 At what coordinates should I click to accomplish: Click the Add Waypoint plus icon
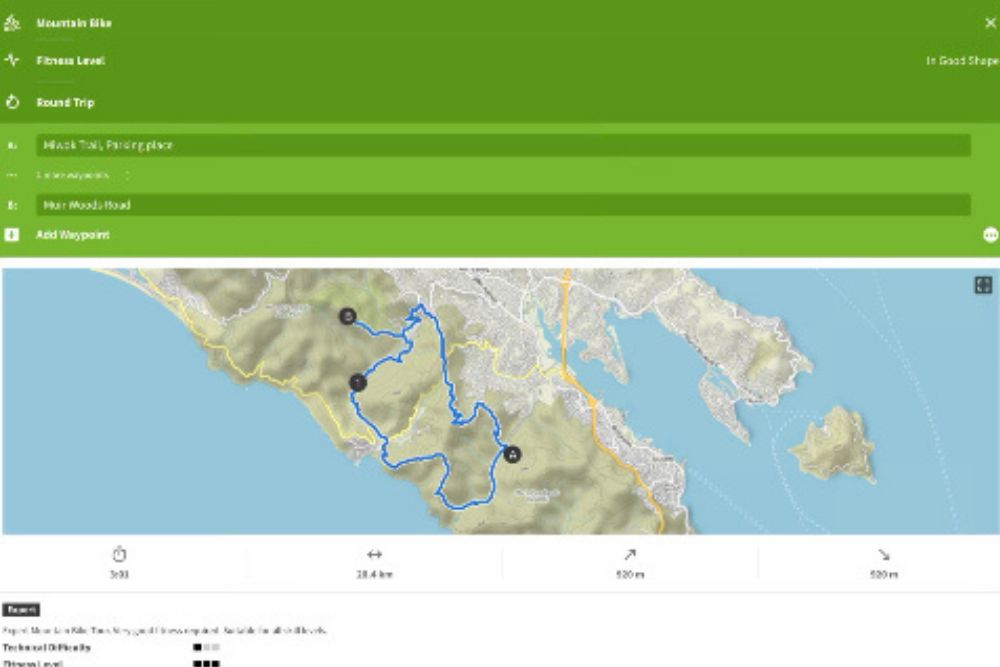tap(12, 235)
